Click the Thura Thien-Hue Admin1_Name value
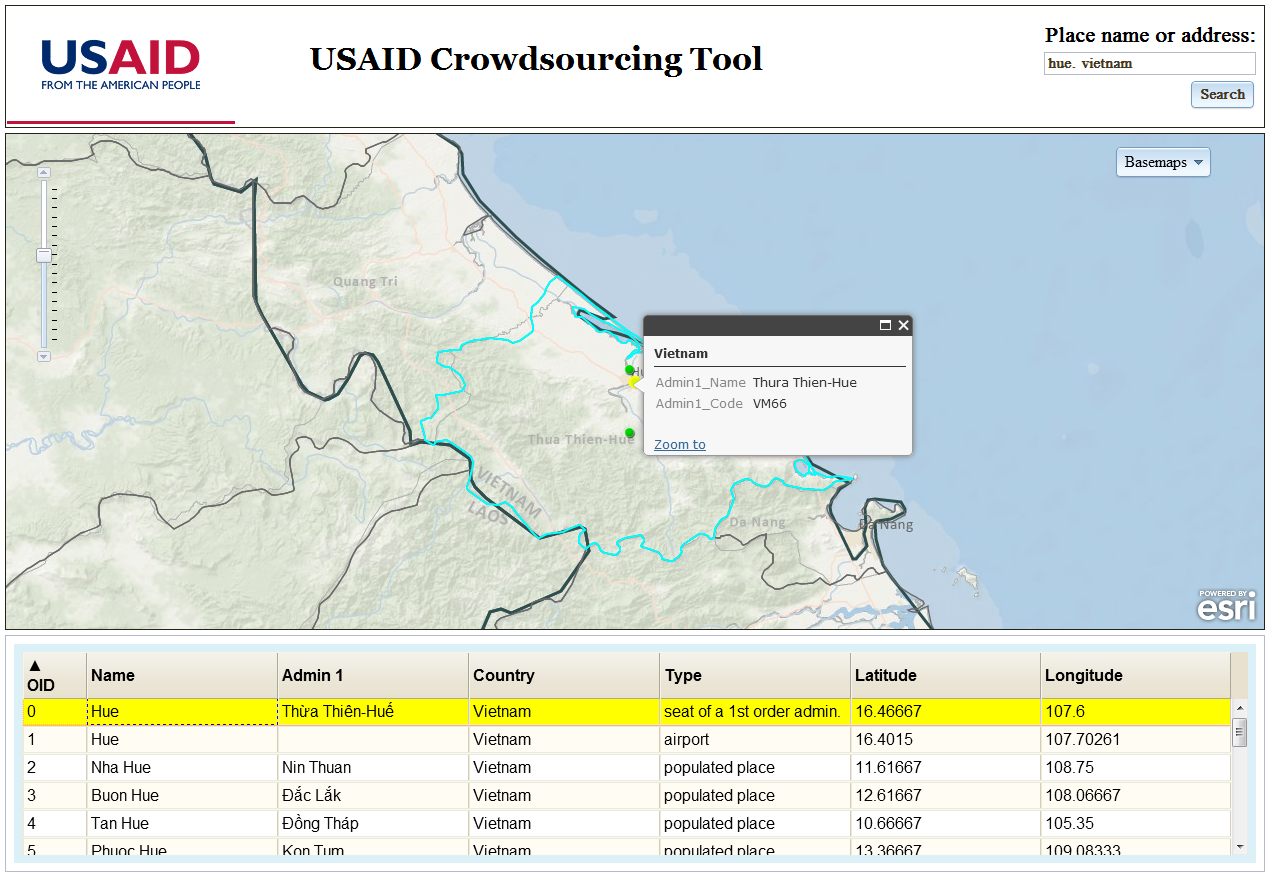1270x877 pixels. [x=805, y=382]
